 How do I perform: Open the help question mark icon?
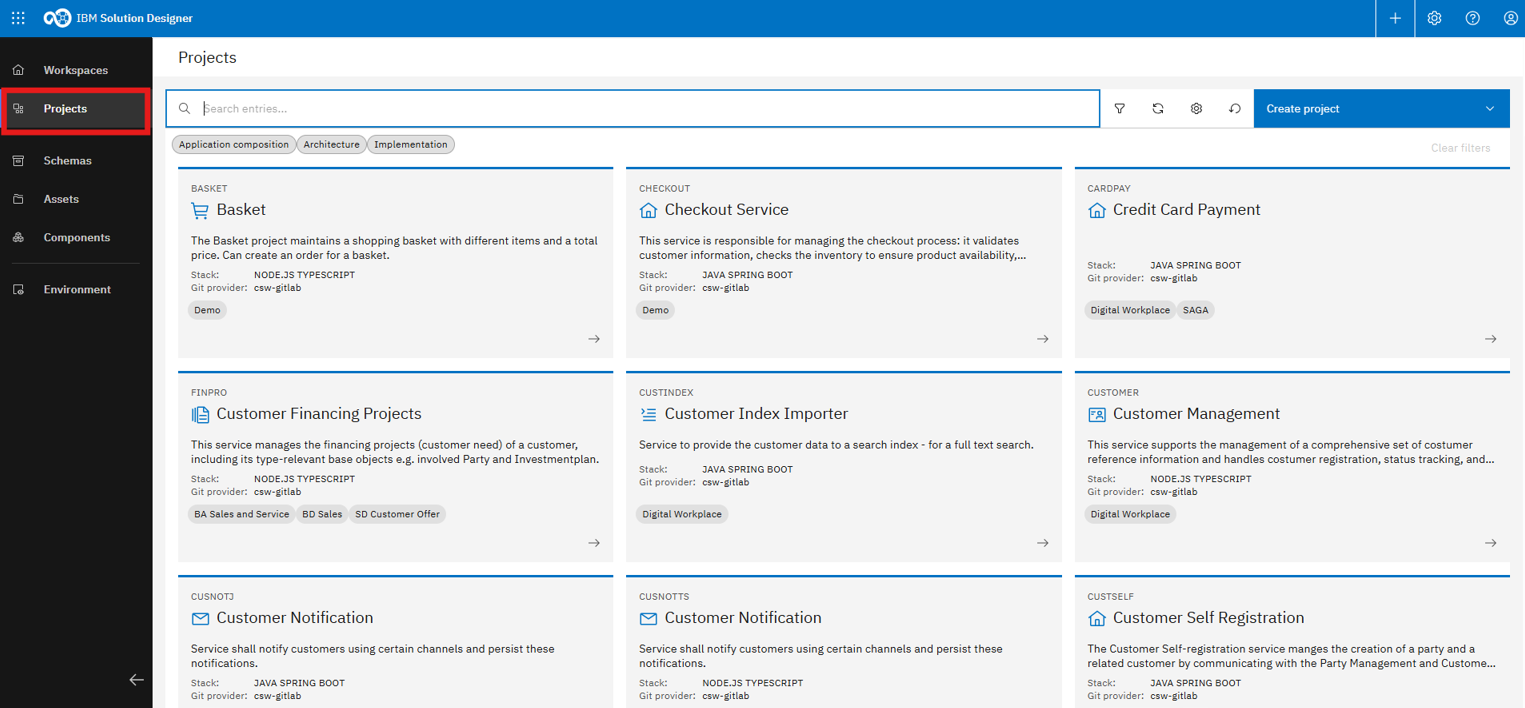pyautogui.click(x=1472, y=18)
